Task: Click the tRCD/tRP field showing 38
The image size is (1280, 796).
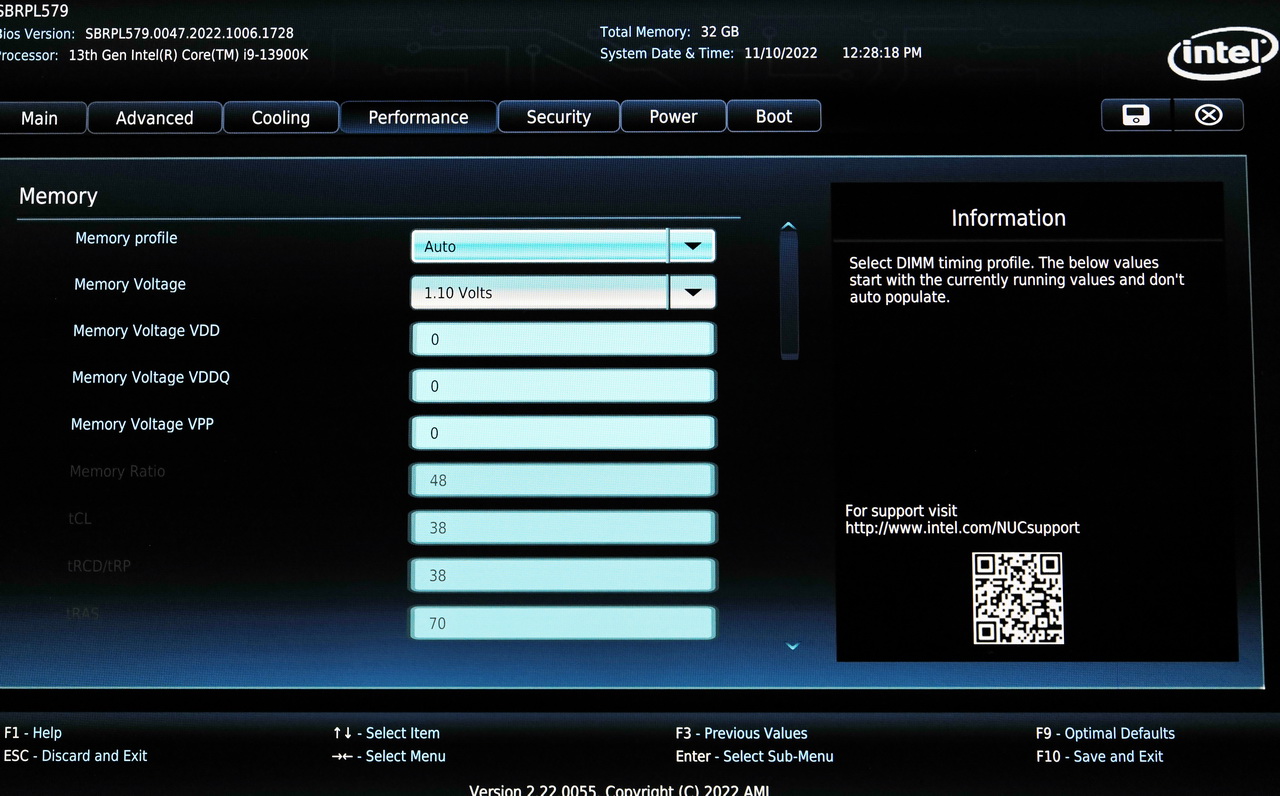Action: pos(563,575)
